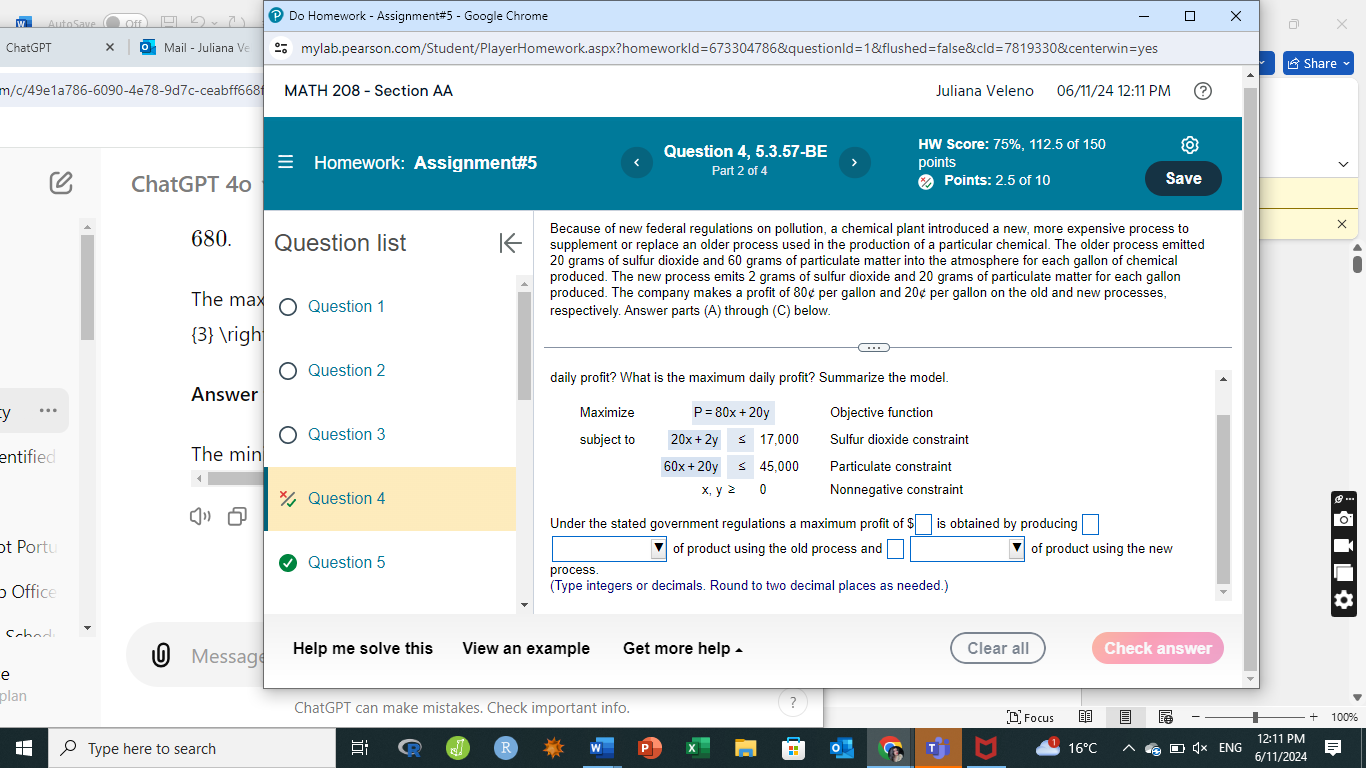Click the read-aloud speaker icon in ChatGPT

tap(201, 517)
